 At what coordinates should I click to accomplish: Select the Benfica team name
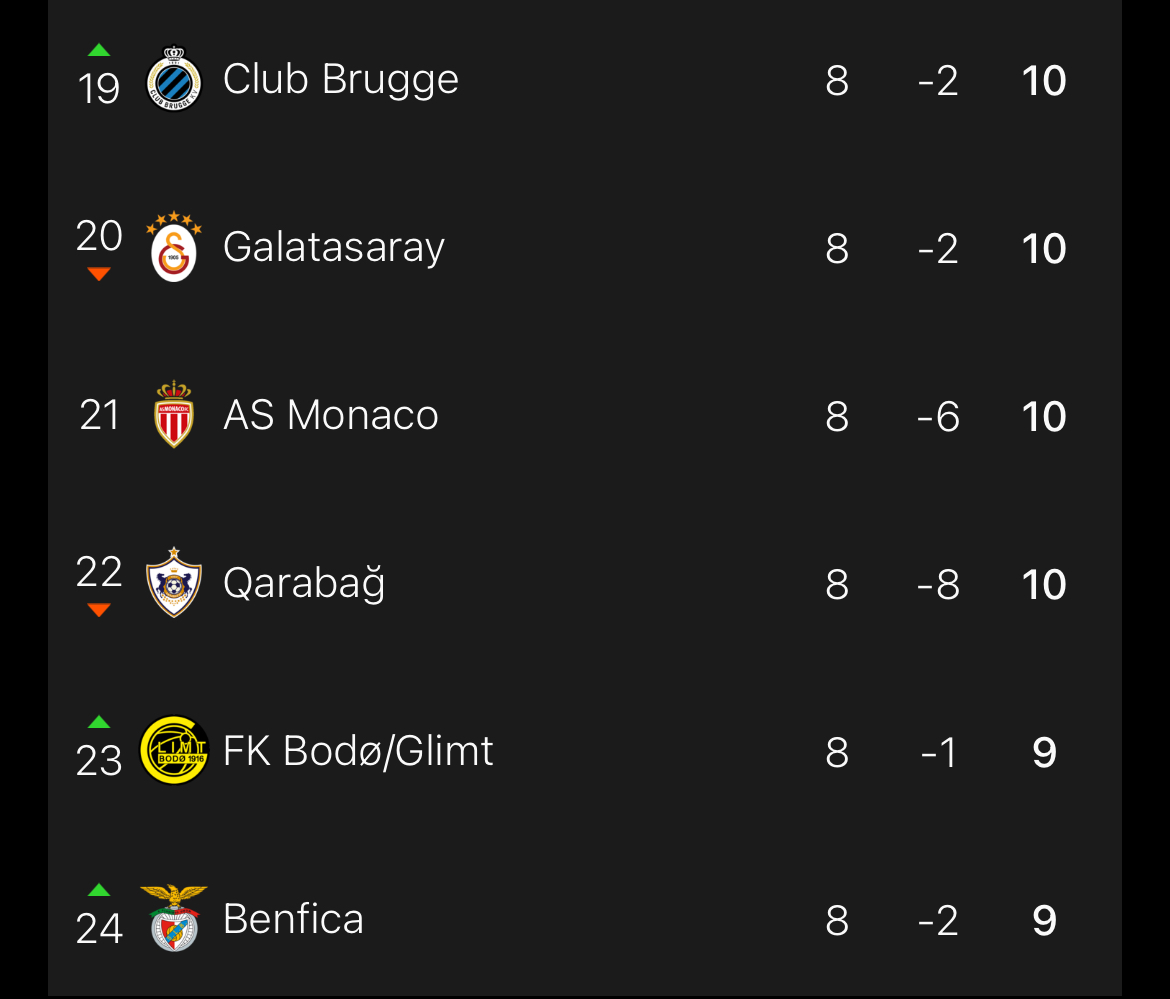293,919
